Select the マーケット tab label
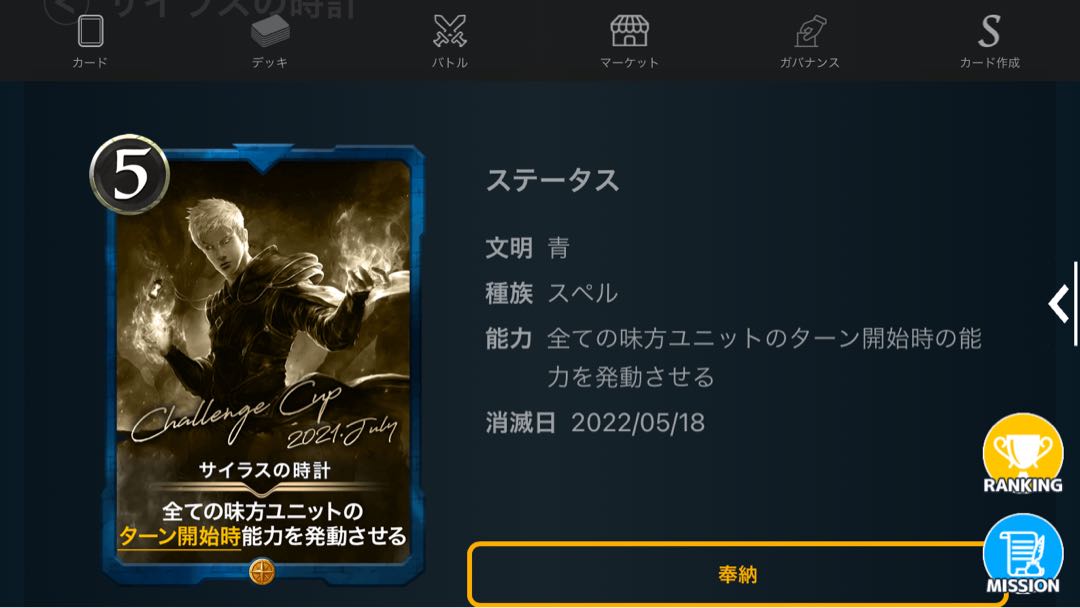Viewport: 1080px width, 608px height. (x=630, y=63)
